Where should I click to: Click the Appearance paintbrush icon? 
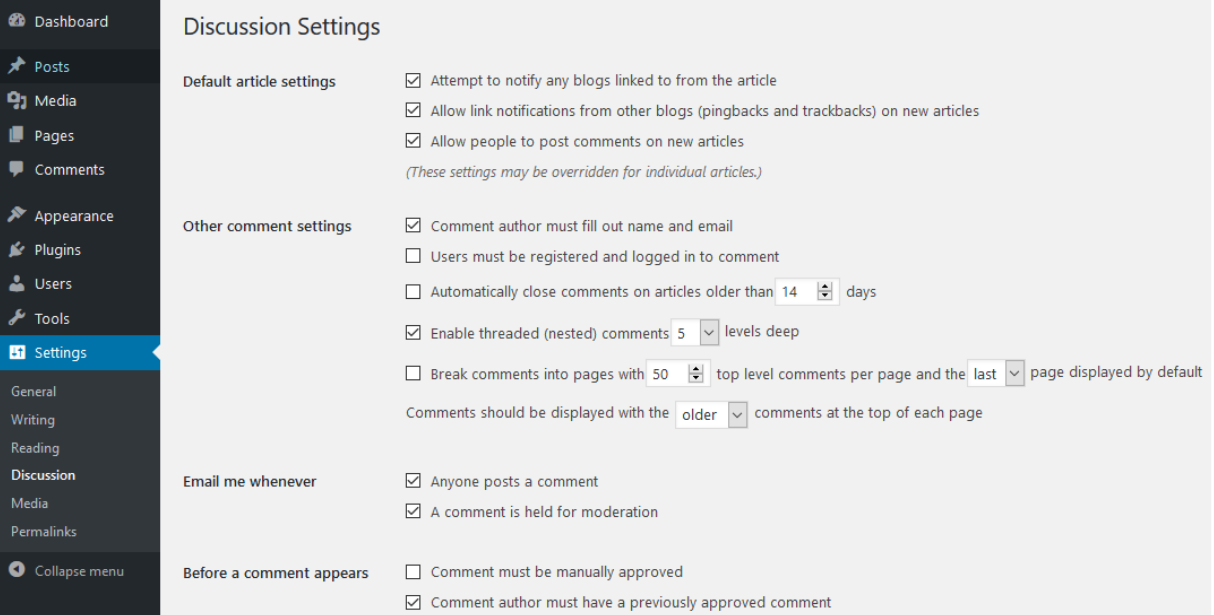pos(16,215)
